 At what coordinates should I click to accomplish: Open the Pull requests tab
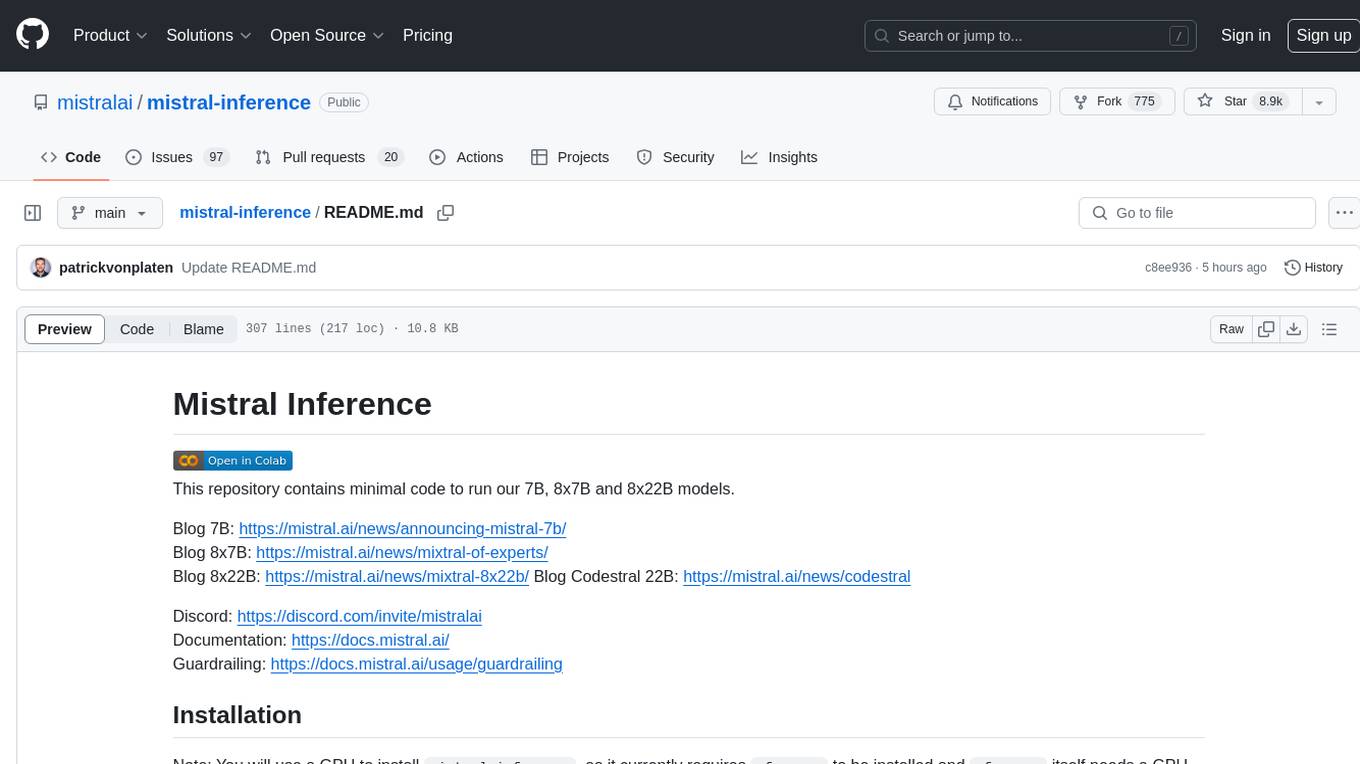click(x=328, y=157)
